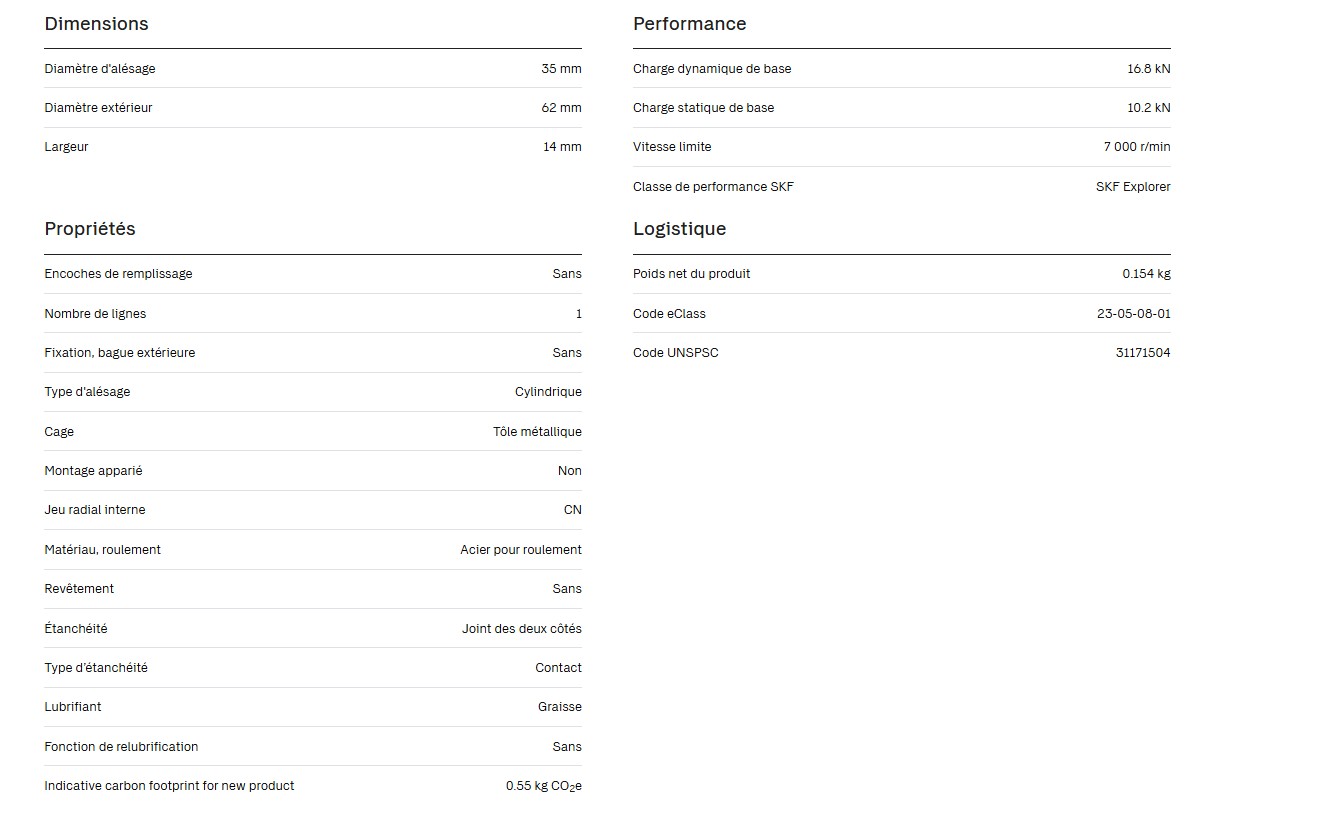
Task: Select the Joint des deux côtés value
Action: point(521,629)
